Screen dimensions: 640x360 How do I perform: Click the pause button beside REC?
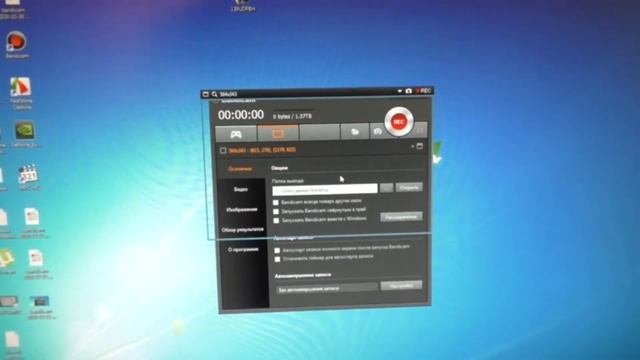pos(420,130)
